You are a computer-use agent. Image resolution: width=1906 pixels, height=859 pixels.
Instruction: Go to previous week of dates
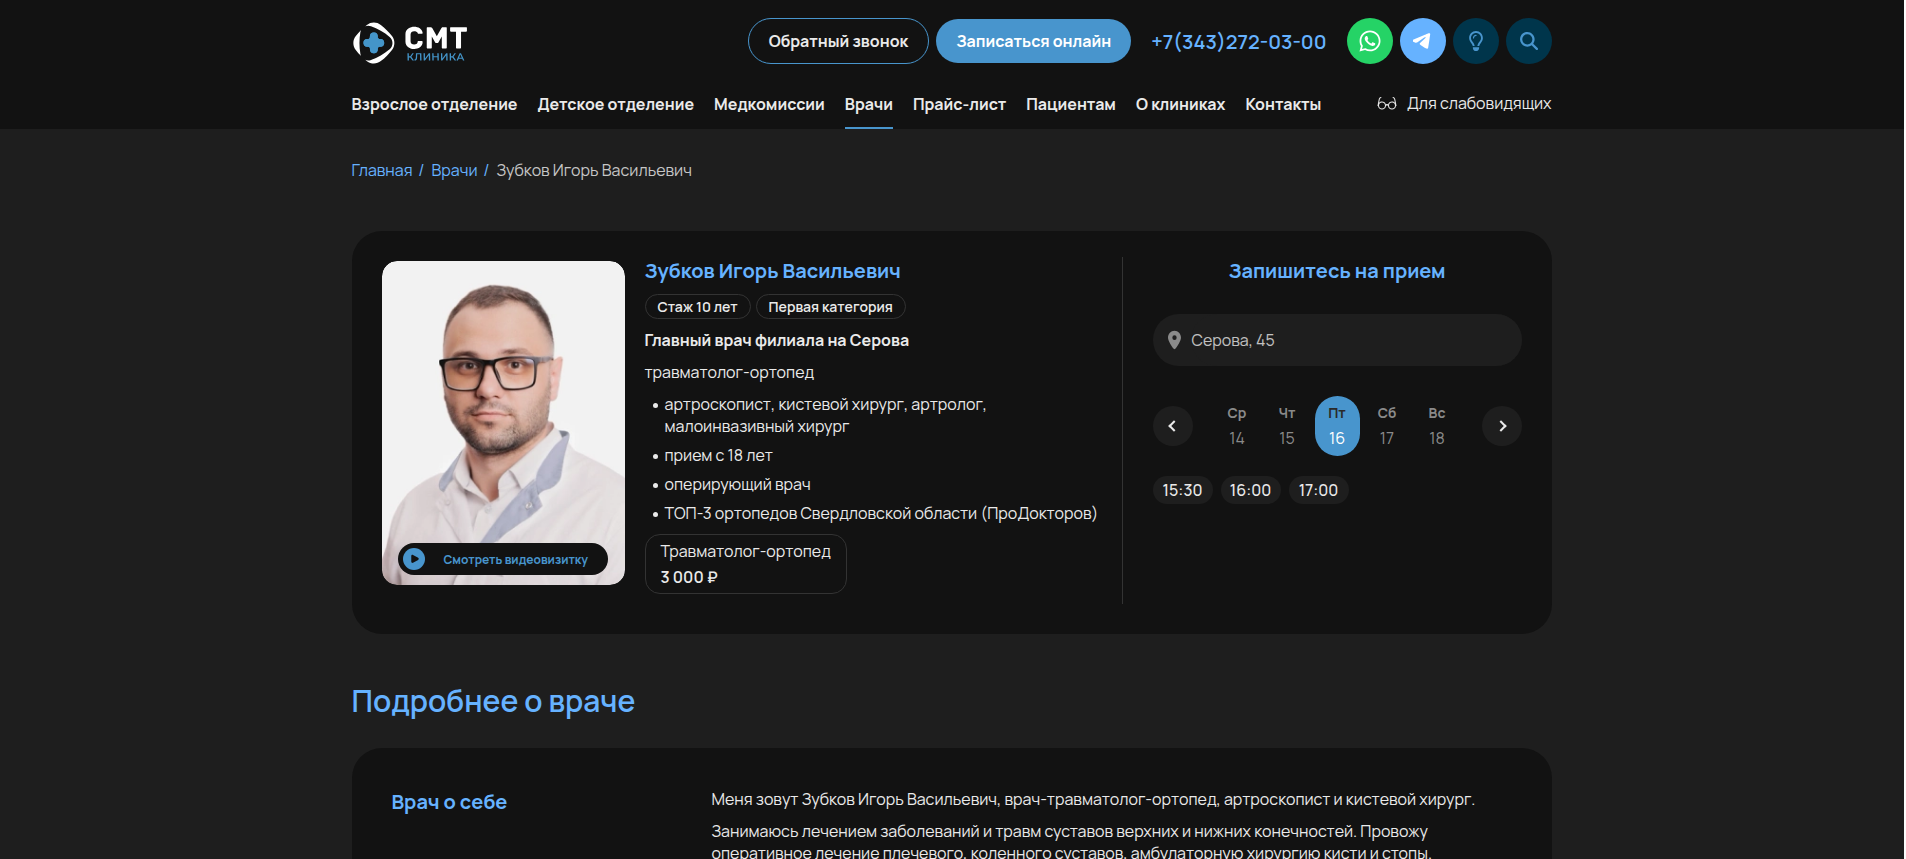(1172, 426)
